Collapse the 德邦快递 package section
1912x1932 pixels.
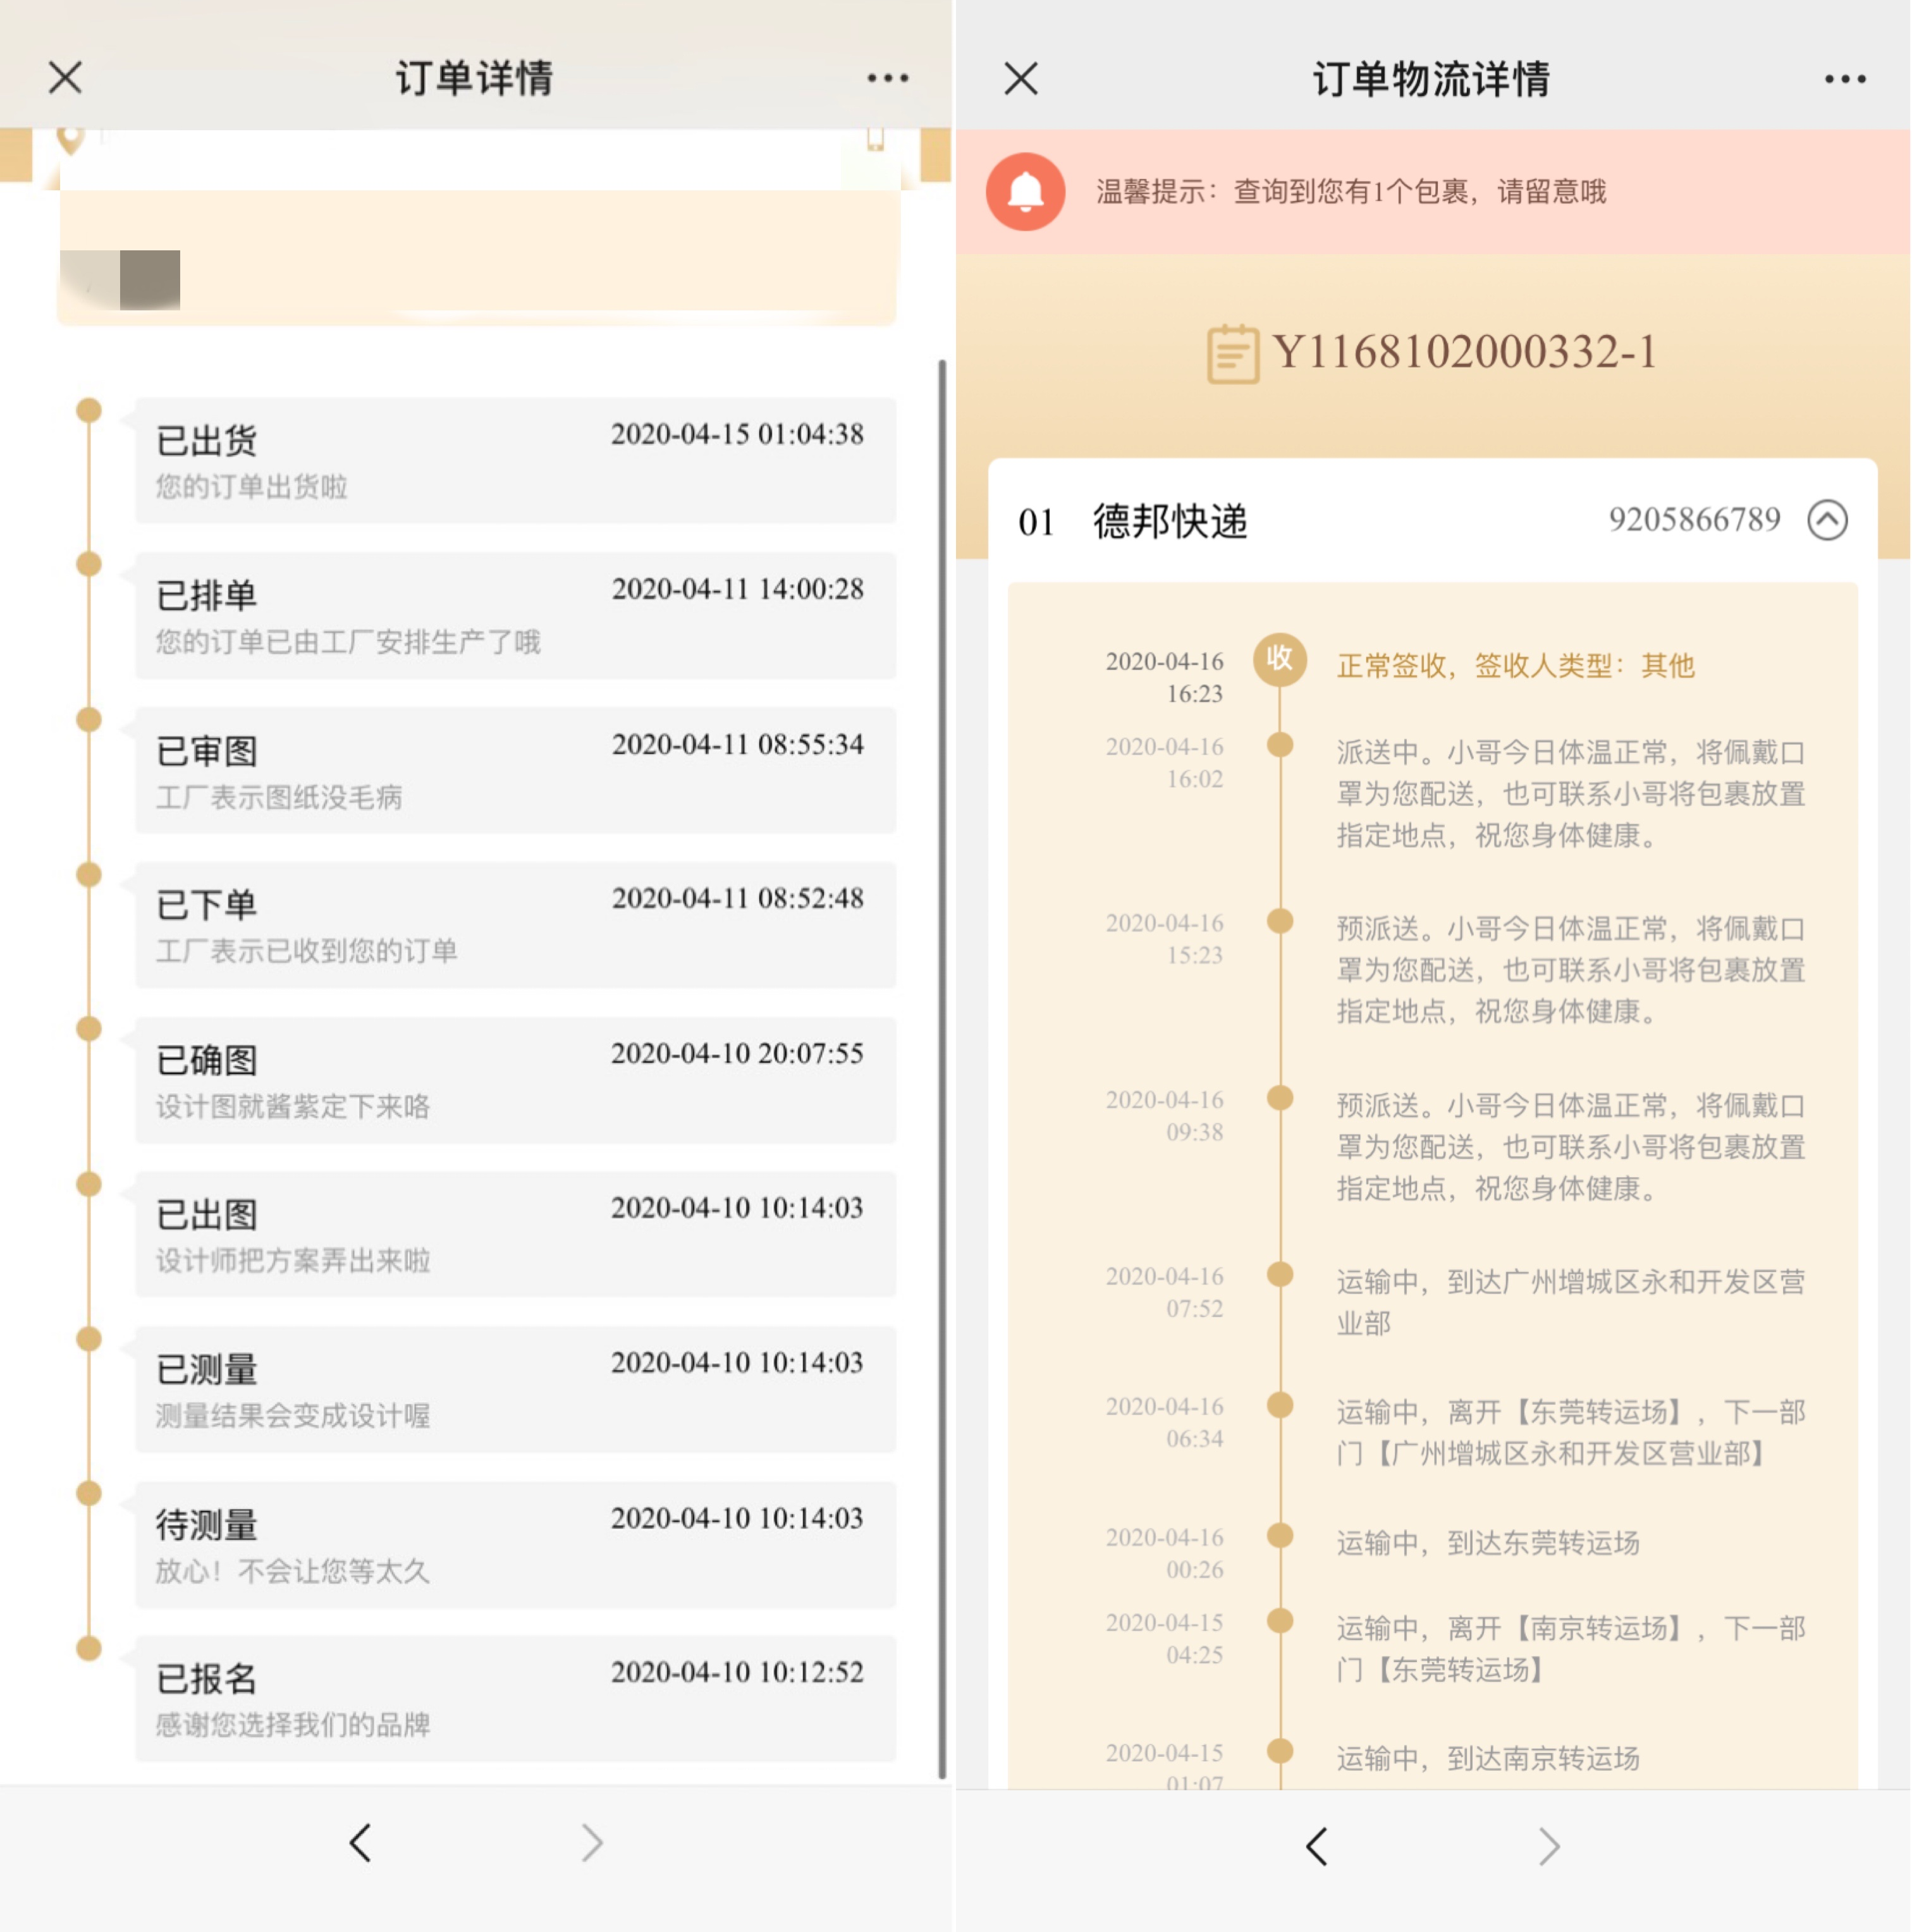coord(1827,520)
